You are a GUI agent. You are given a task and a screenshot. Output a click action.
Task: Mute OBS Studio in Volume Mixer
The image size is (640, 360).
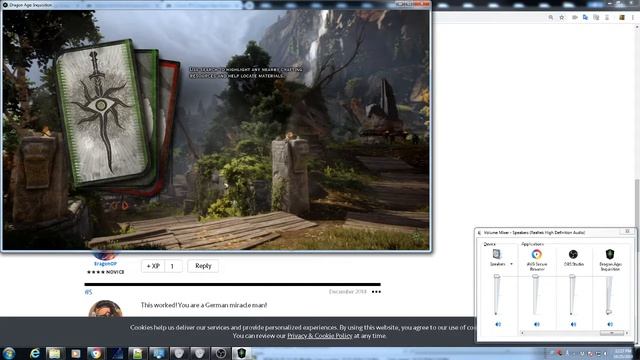pyautogui.click(x=573, y=324)
